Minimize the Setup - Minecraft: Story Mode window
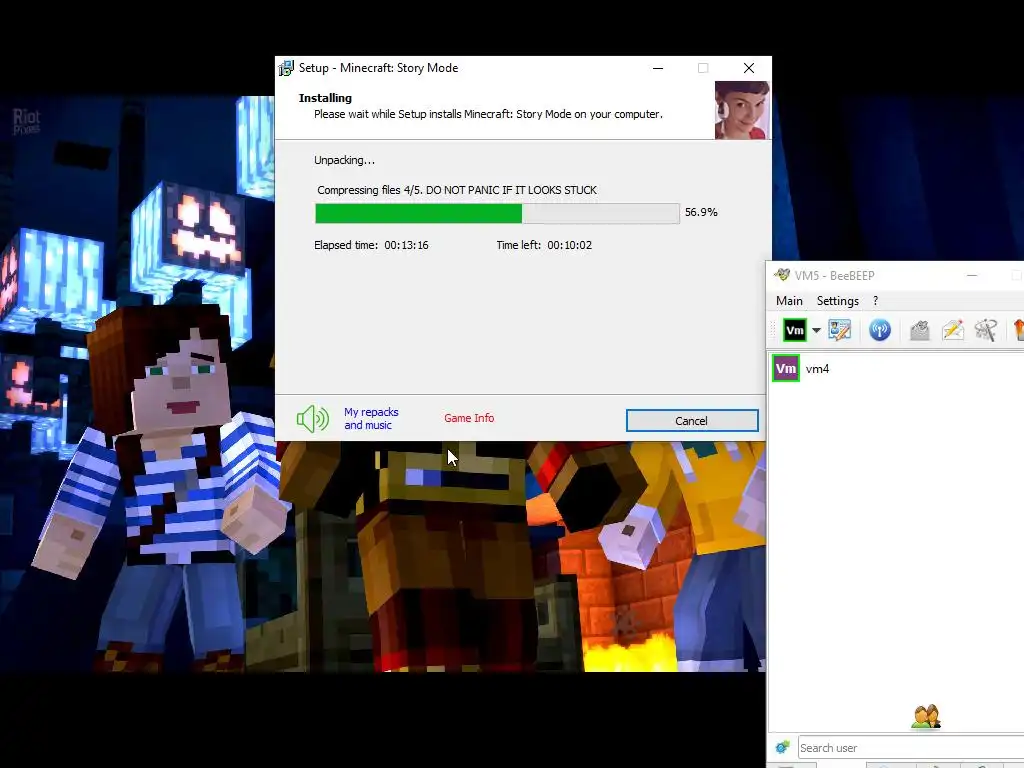The width and height of the screenshot is (1024, 768). click(x=658, y=68)
